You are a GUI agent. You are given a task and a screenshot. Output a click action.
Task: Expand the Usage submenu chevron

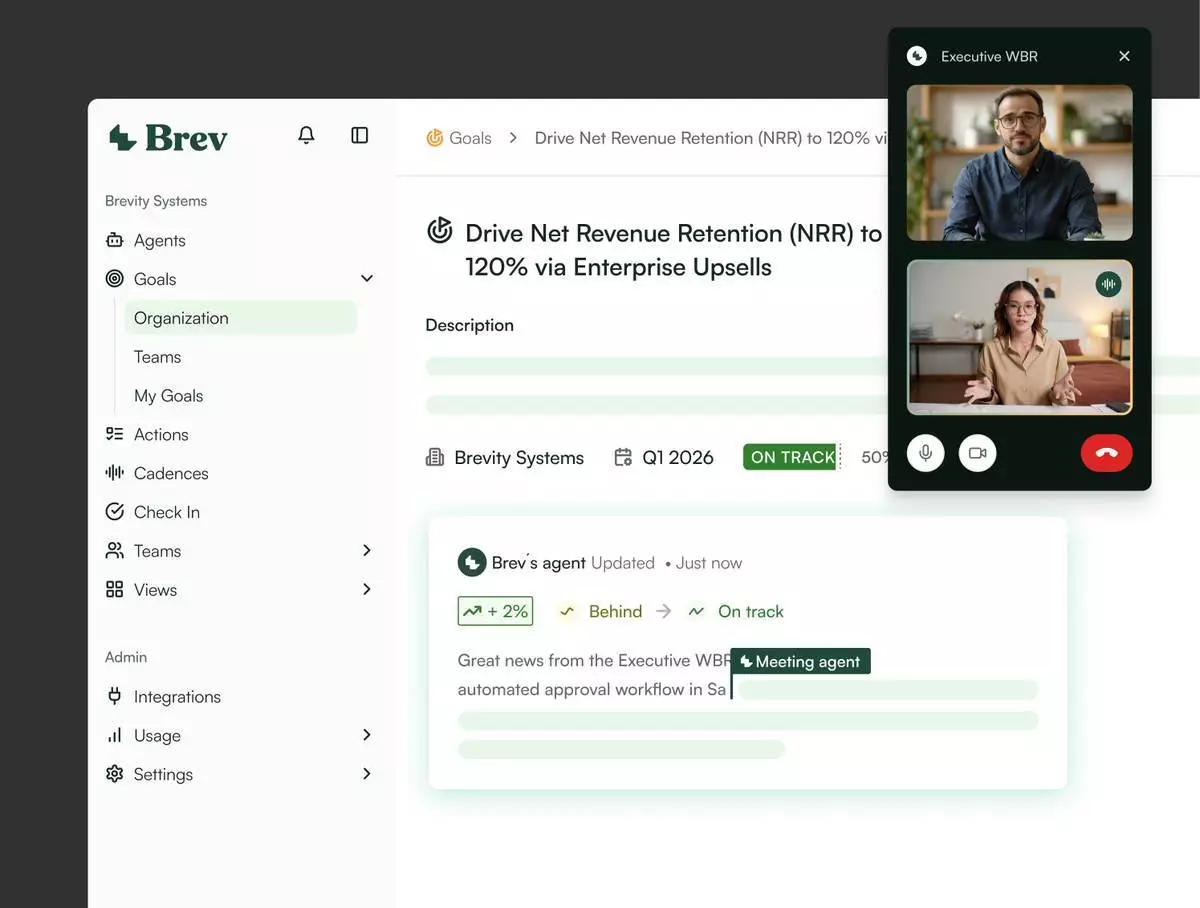click(367, 735)
